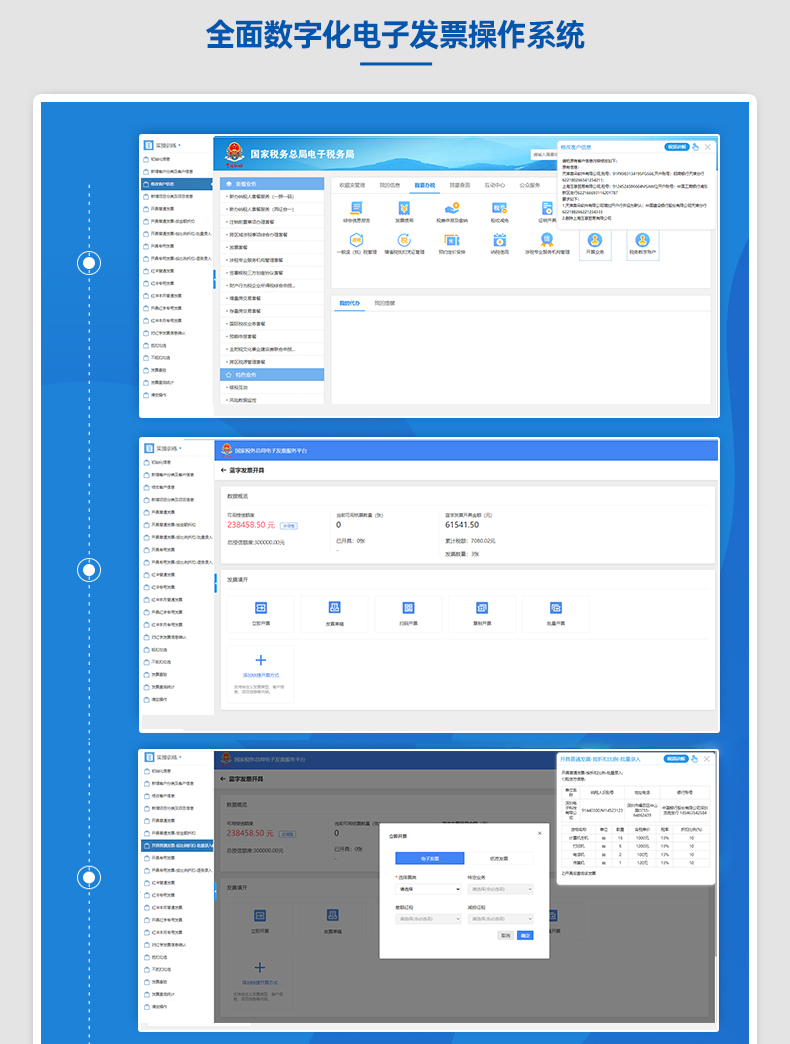Image resolution: width=790 pixels, height=1044 pixels.
Task: Open the 我的提醒 tab
Action: coord(384,302)
